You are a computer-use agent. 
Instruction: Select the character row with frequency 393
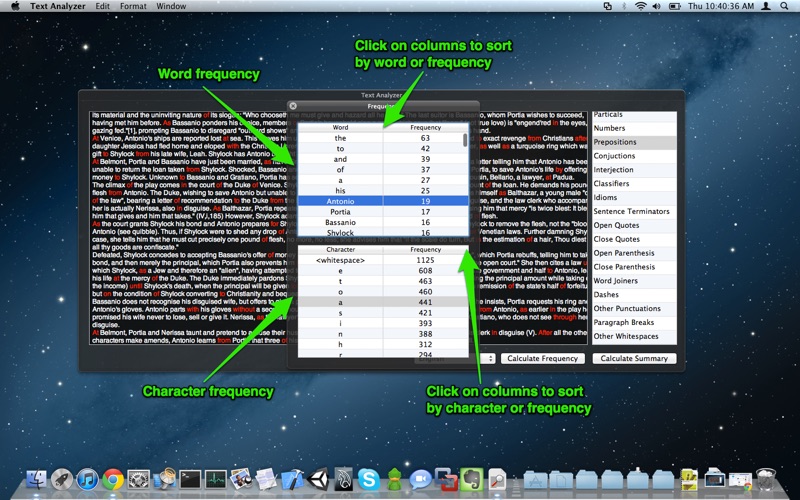[383, 323]
